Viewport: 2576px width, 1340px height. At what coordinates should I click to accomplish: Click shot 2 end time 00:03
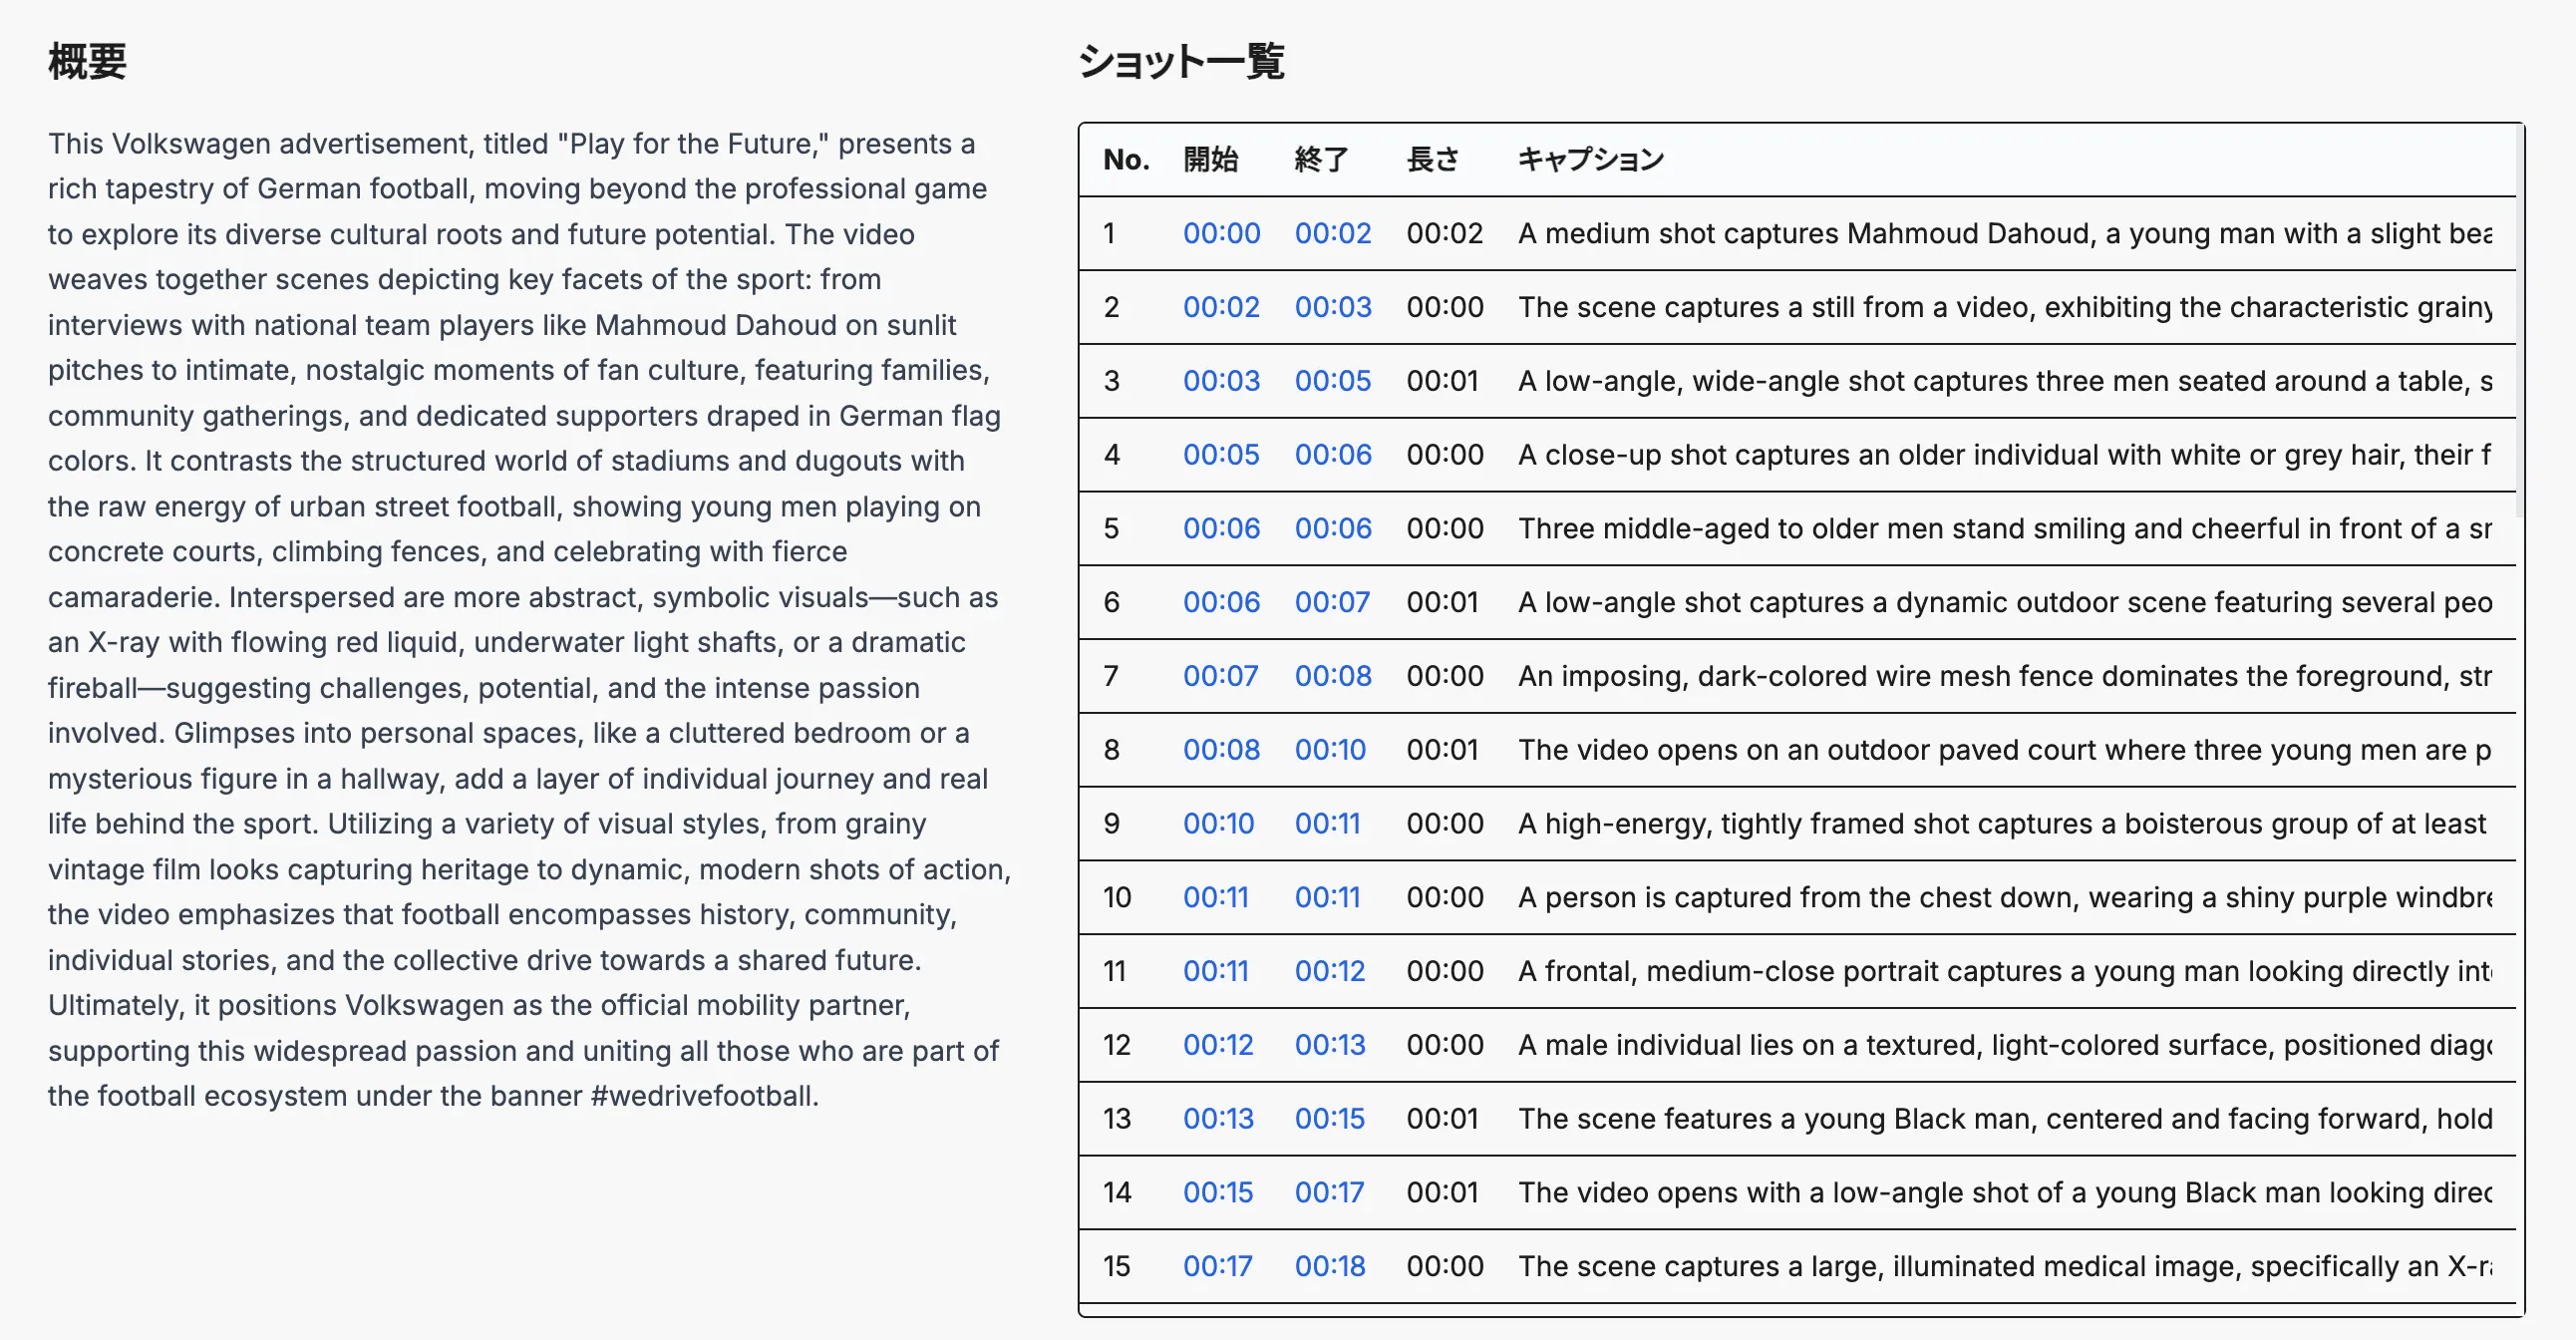[1333, 307]
